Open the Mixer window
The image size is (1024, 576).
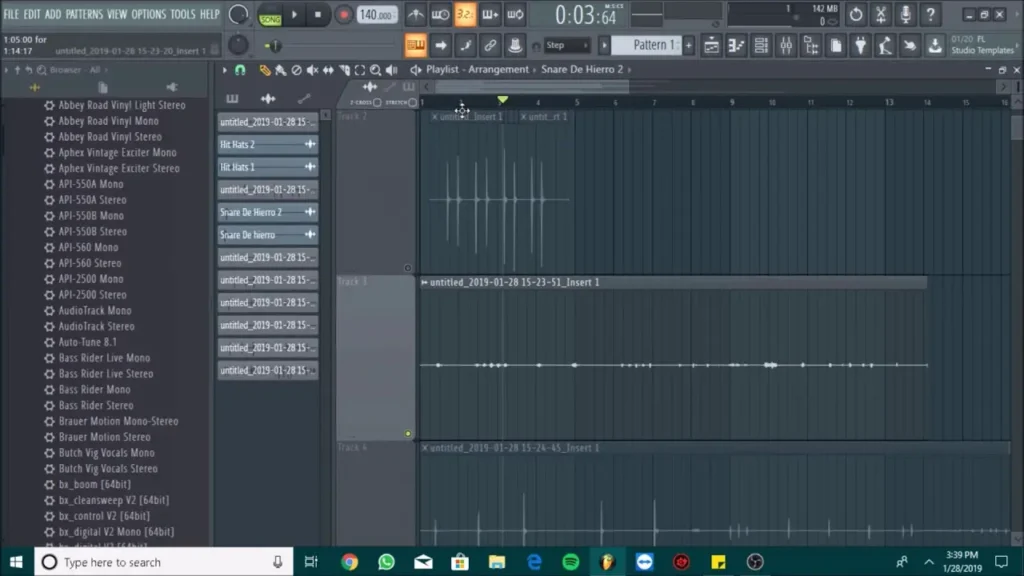coord(785,45)
